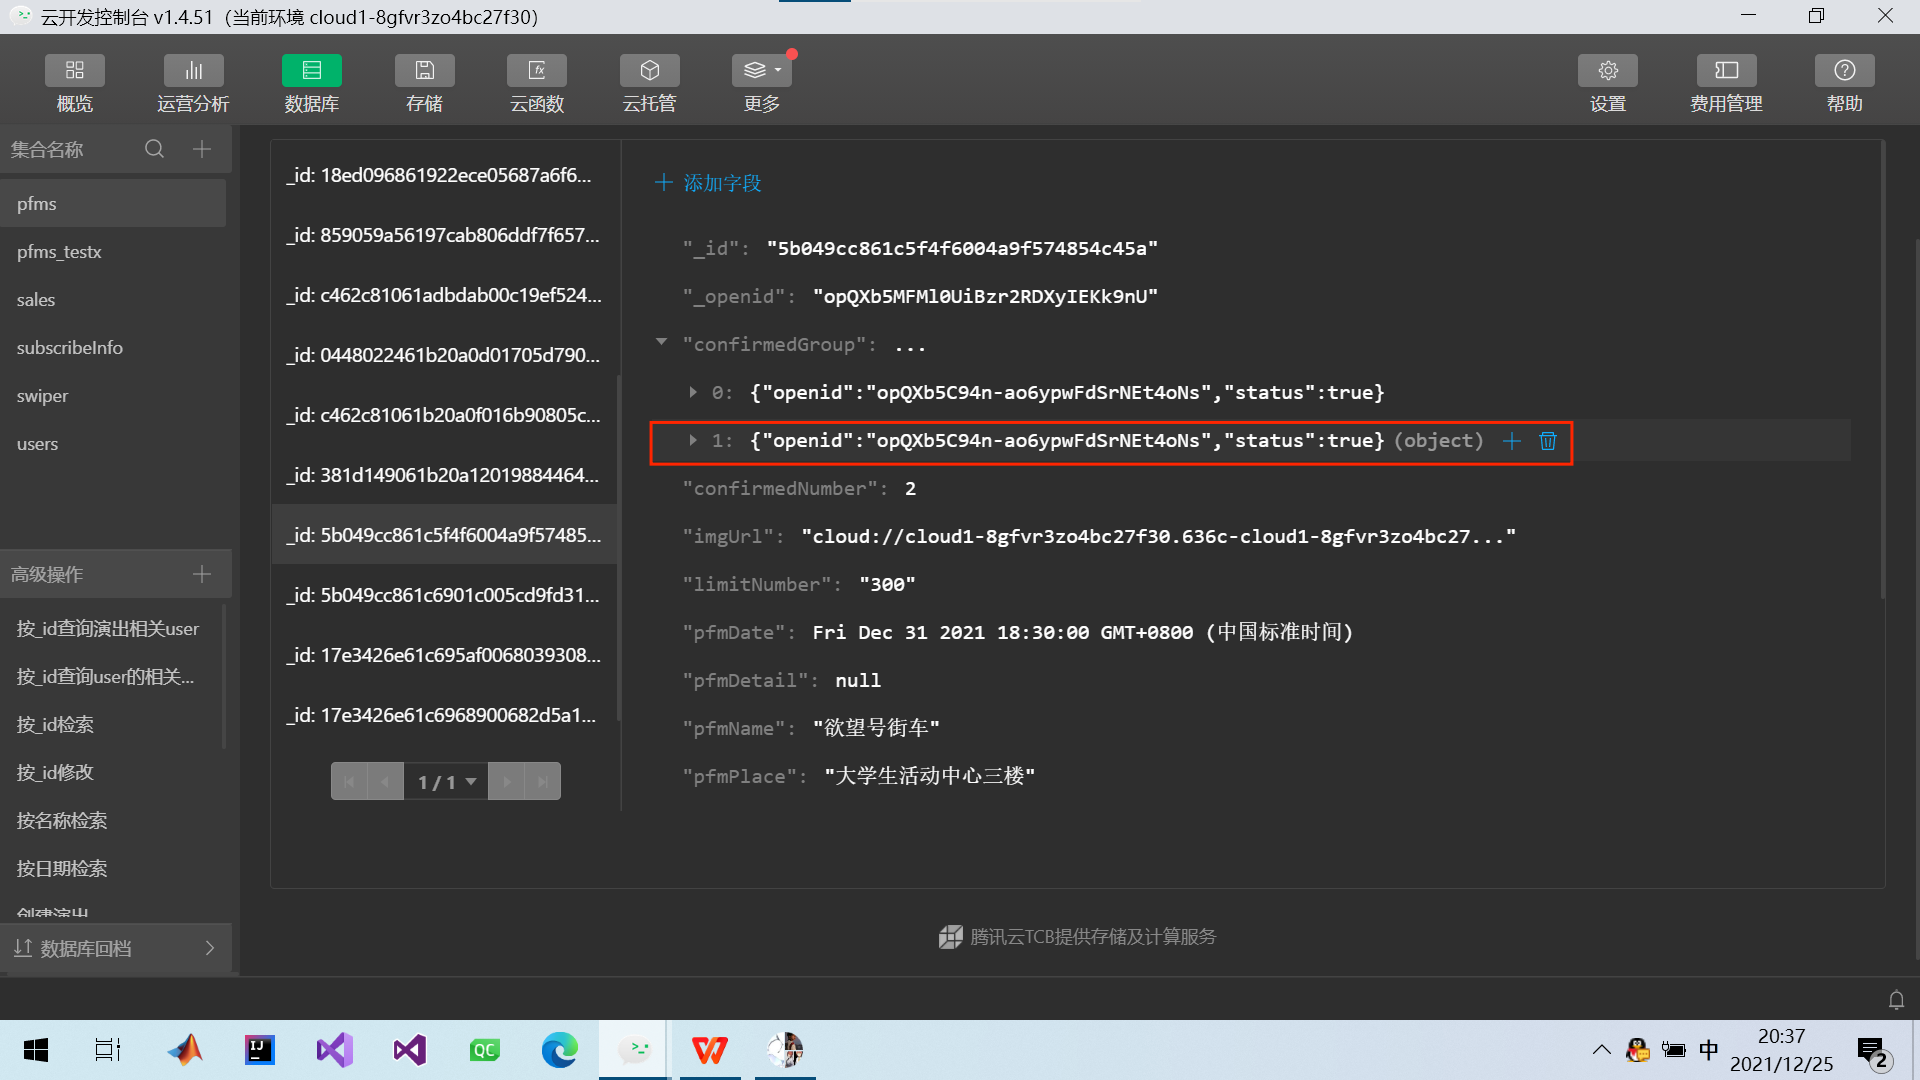Select record _id: 5b049cc861c5f4f6004a9f57485...
1920x1080 pixels.
pyautogui.click(x=444, y=535)
